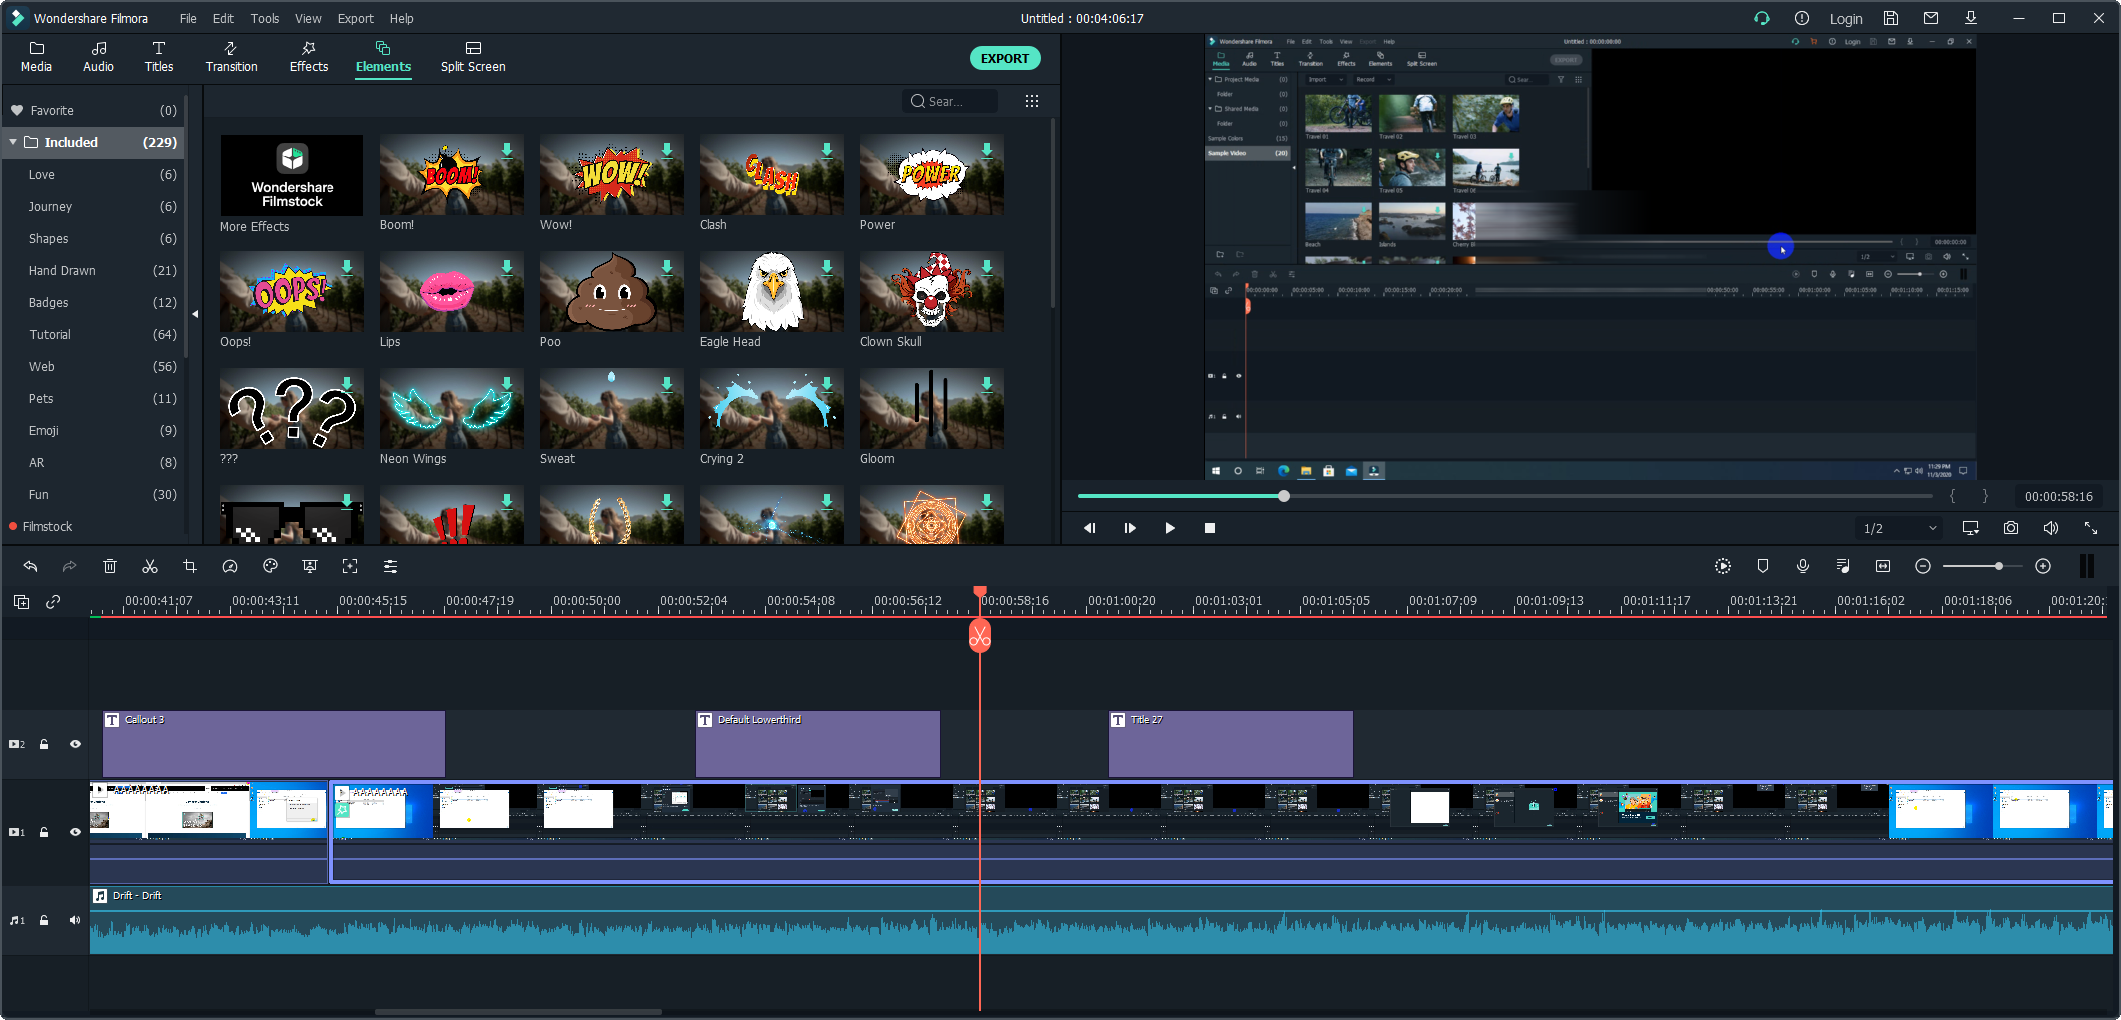Collapse the left category panel arrow
This screenshot has height=1020, width=2121.
point(195,314)
